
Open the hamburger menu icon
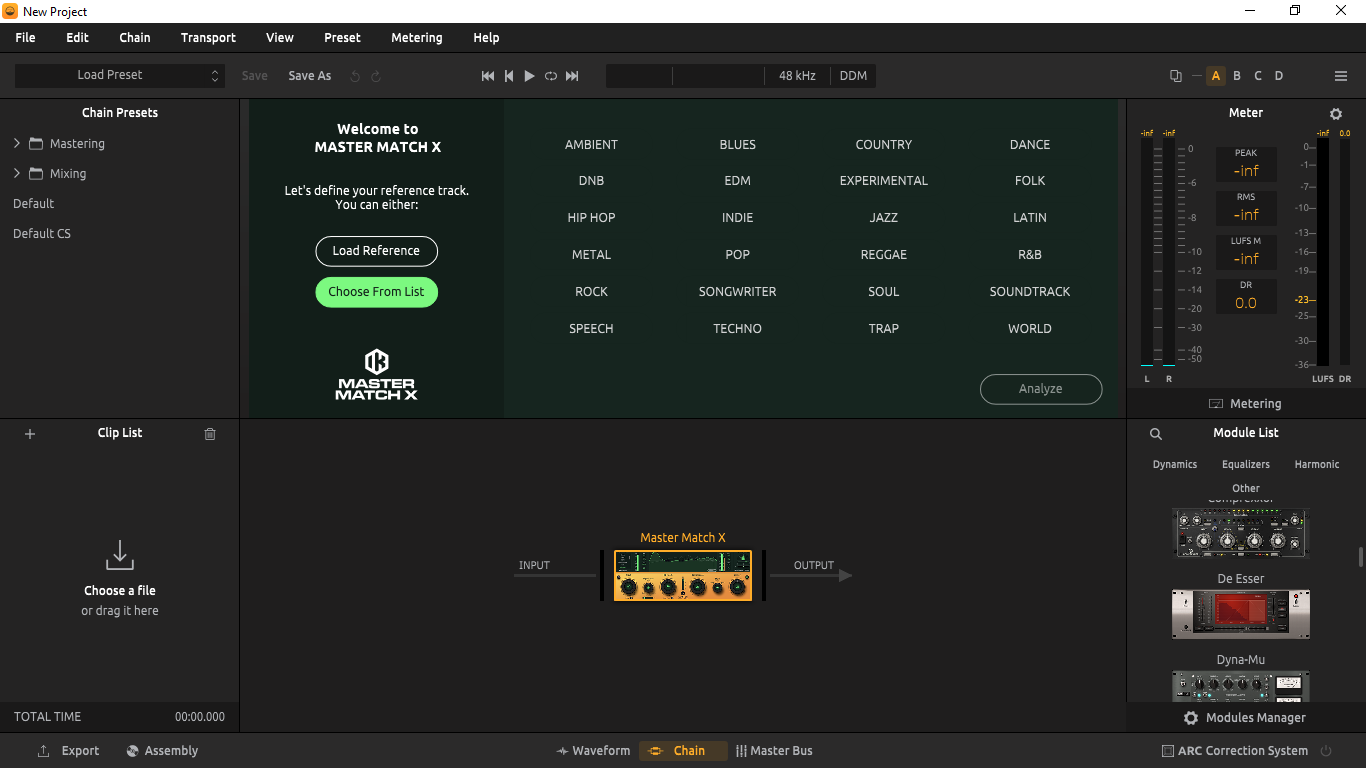coord(1341,76)
